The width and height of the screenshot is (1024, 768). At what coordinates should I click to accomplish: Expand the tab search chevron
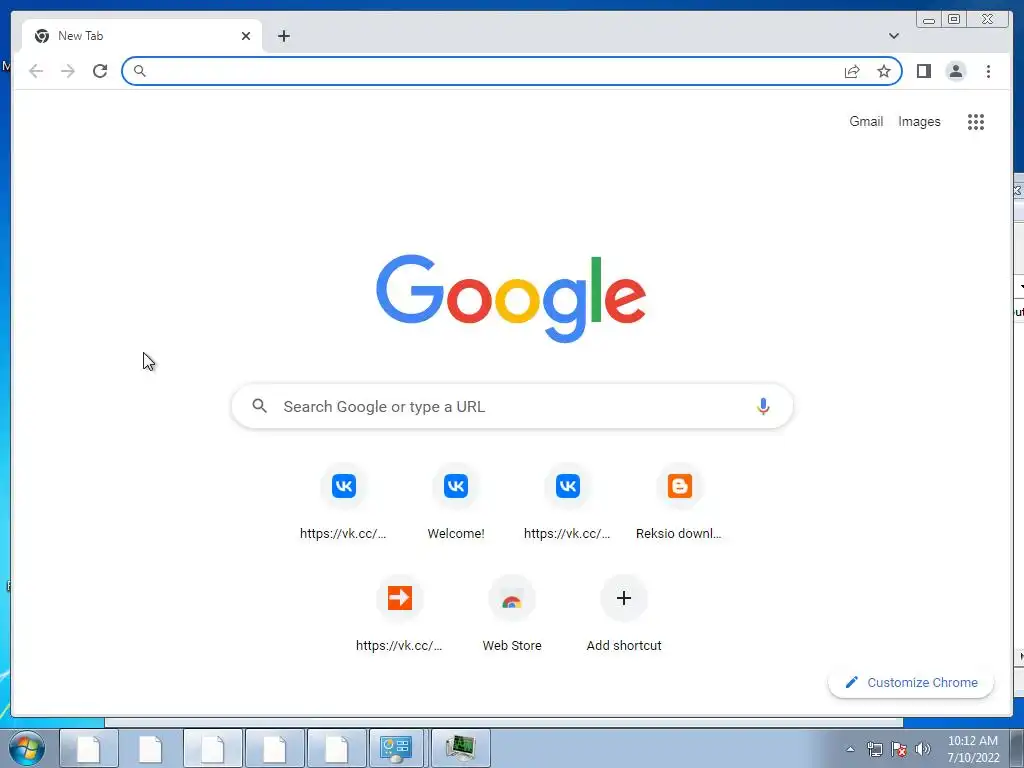click(x=893, y=36)
